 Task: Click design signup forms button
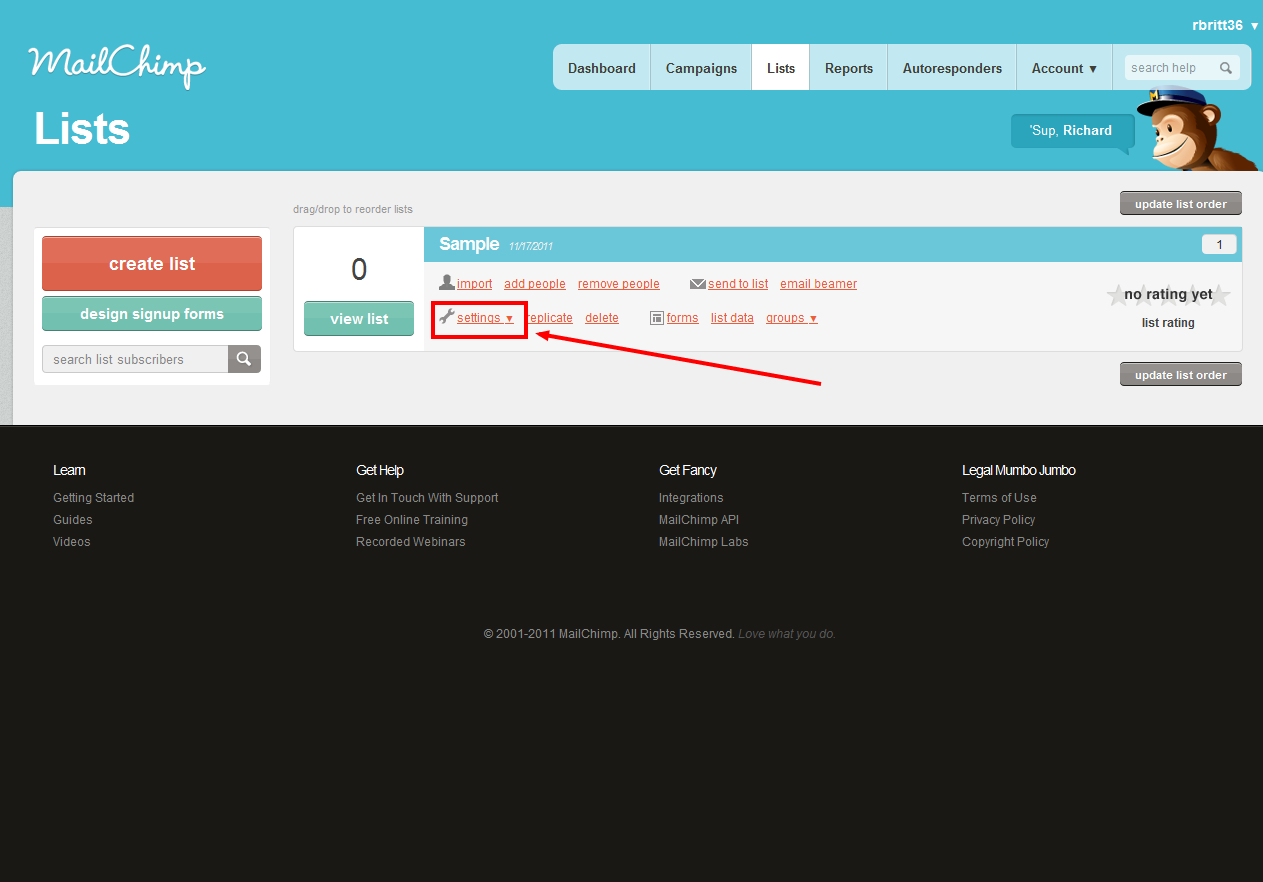[x=152, y=313]
